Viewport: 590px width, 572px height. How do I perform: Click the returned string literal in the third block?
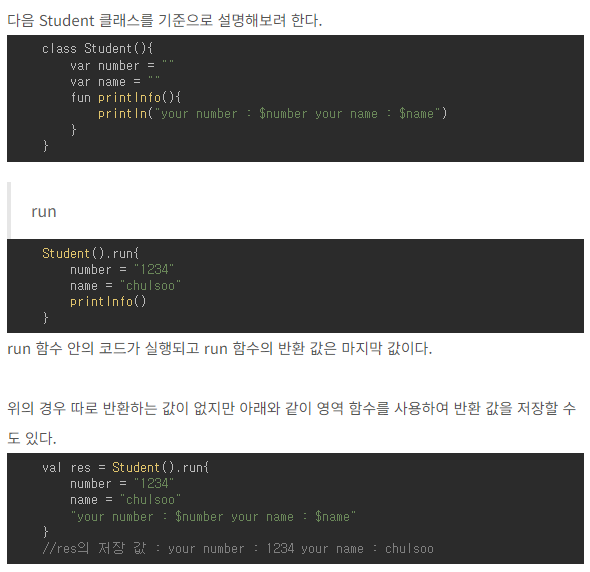[x=213, y=516]
